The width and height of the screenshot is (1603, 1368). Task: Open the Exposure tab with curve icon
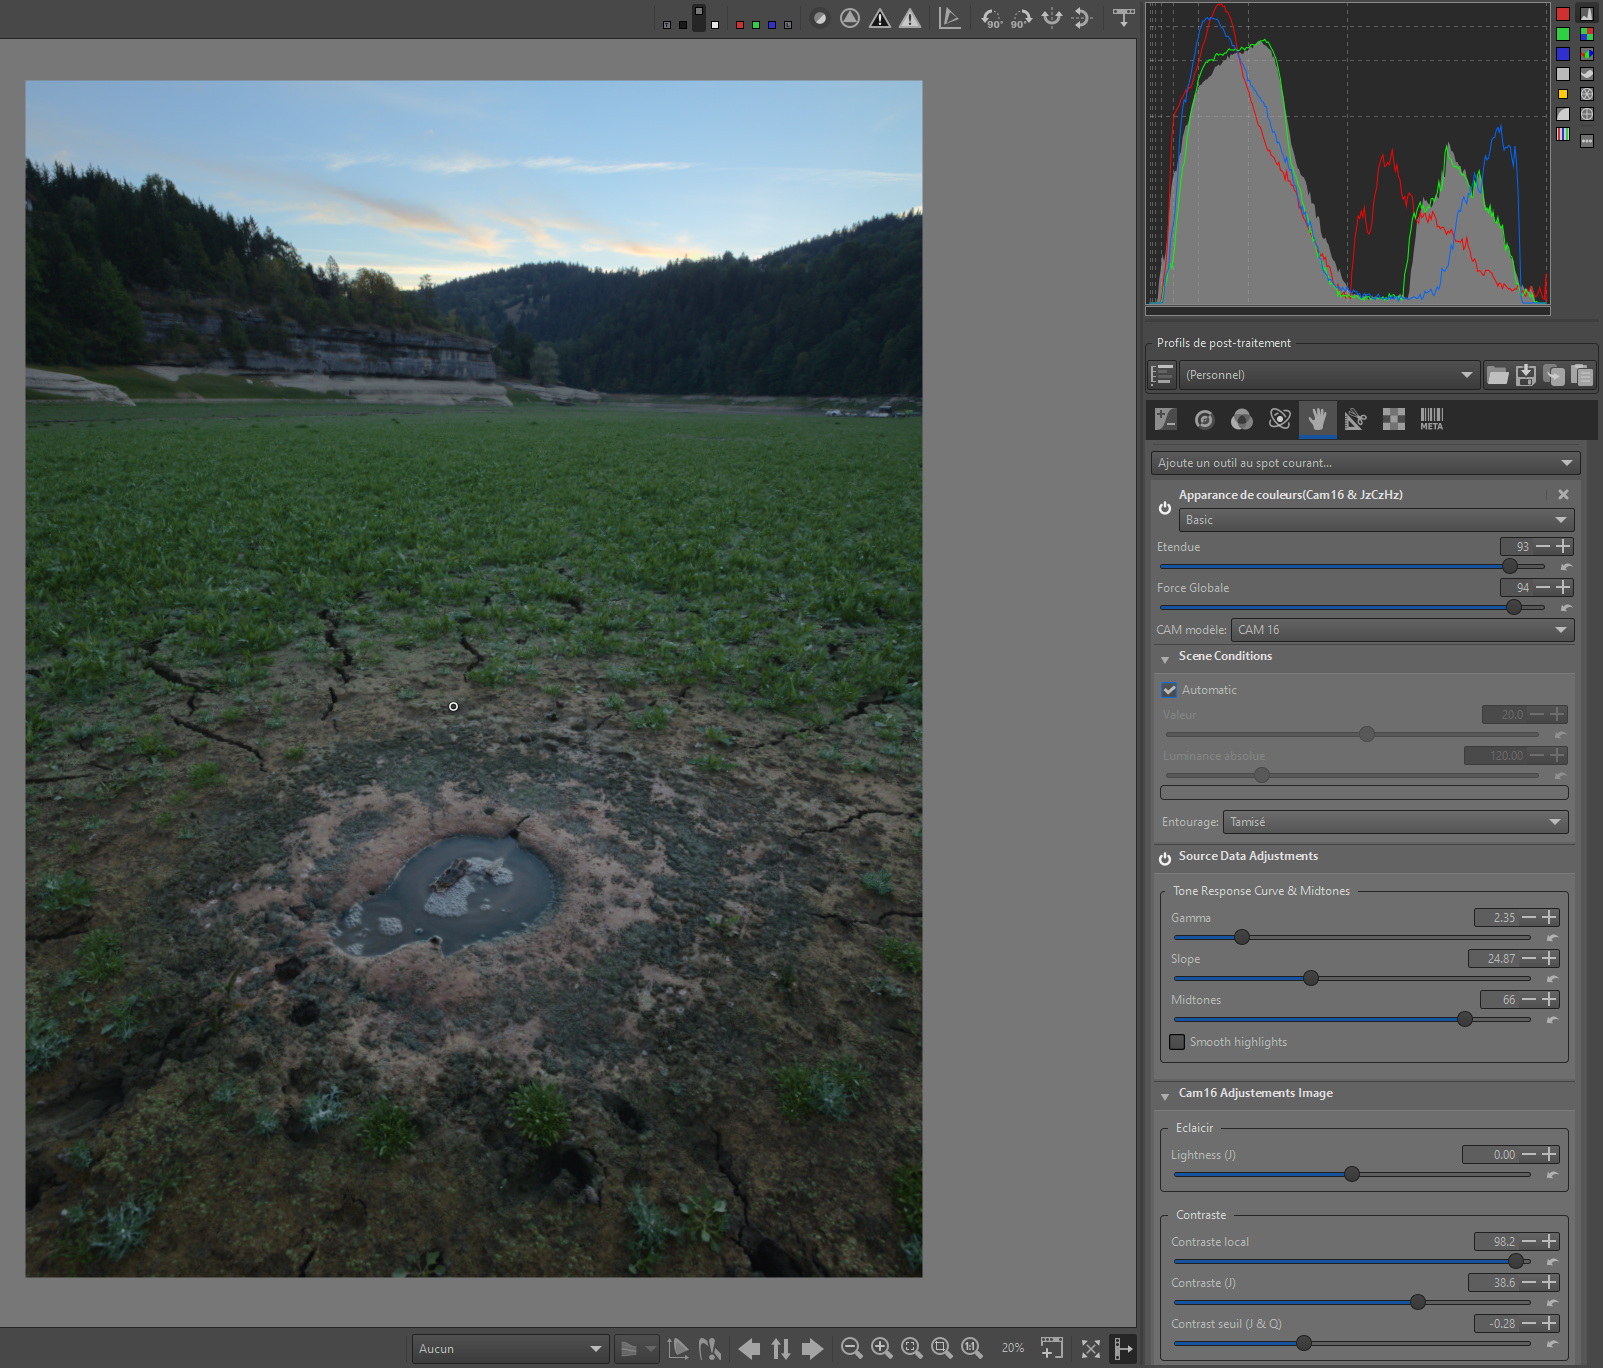[x=1165, y=419]
